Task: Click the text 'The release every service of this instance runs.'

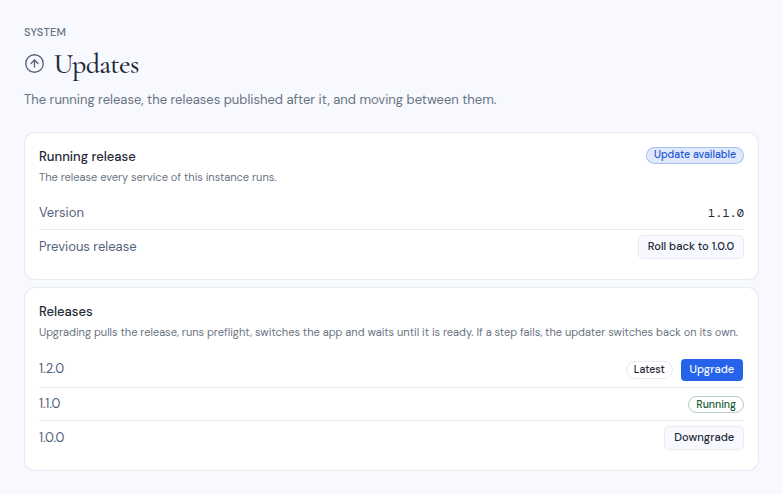Action: [158, 177]
